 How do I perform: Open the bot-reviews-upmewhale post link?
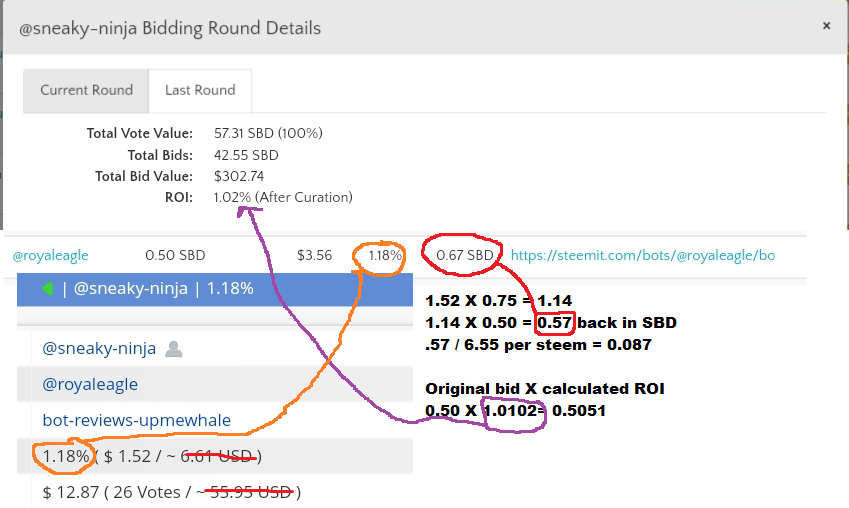point(136,420)
